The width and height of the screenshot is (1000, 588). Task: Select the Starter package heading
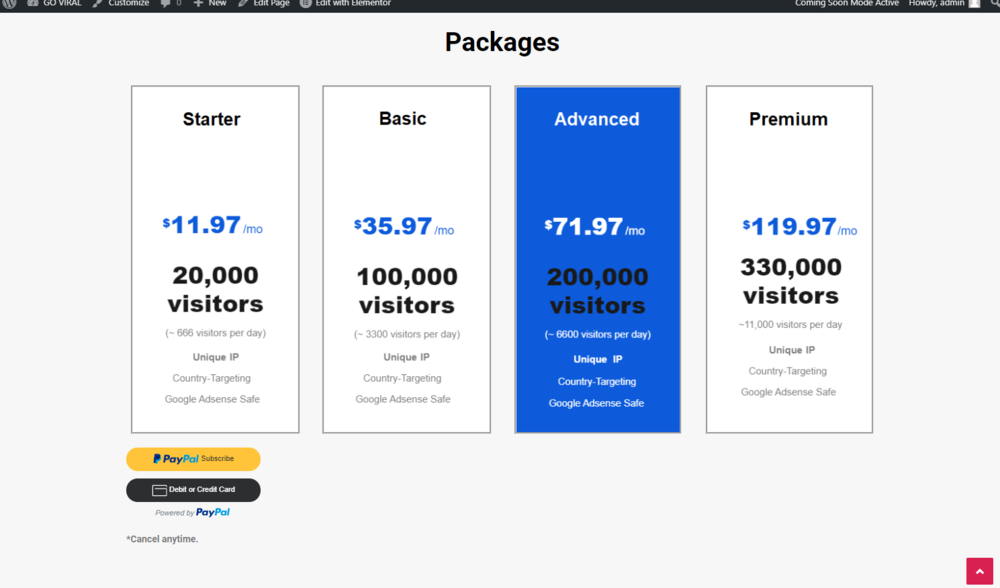click(211, 119)
